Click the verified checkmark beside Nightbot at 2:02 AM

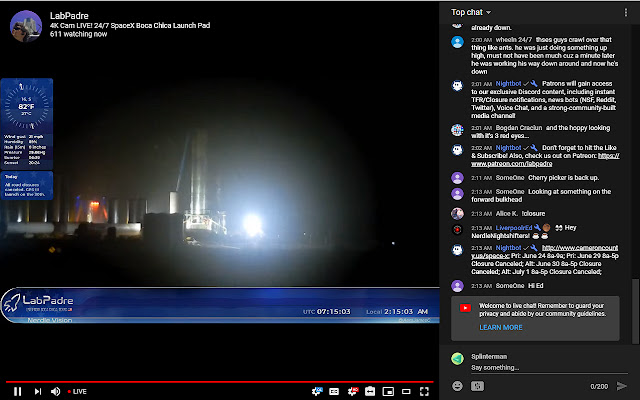[x=526, y=148]
